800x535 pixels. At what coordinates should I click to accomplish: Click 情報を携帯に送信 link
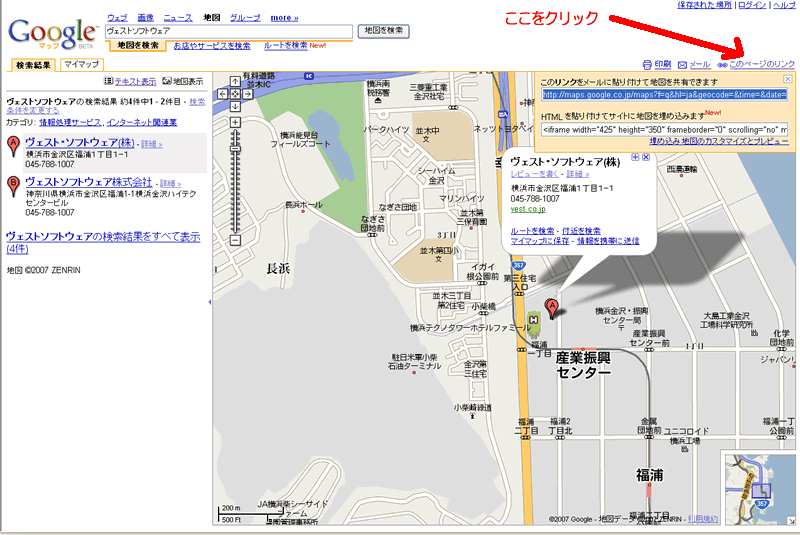[x=608, y=241]
